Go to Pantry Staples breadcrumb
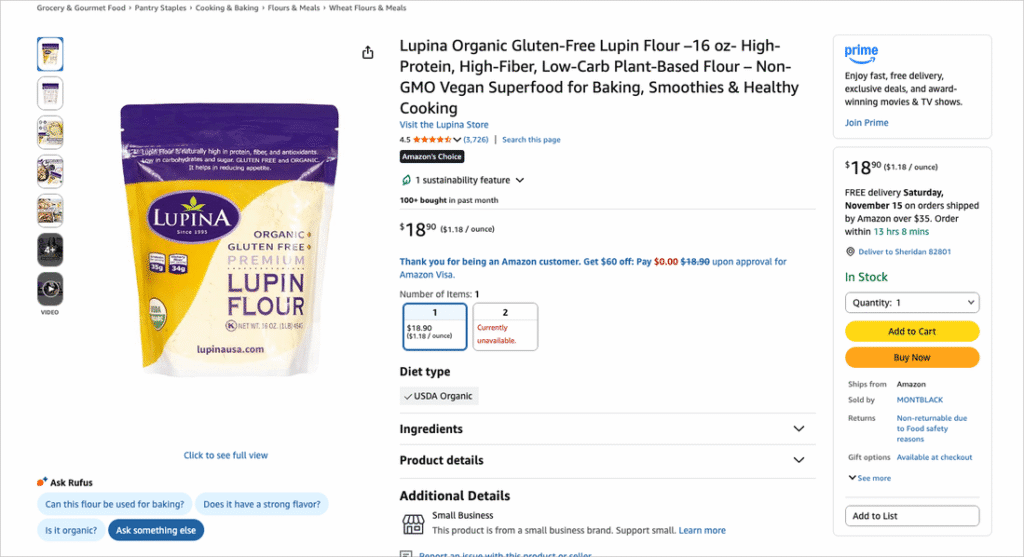1024x557 pixels. [160, 8]
